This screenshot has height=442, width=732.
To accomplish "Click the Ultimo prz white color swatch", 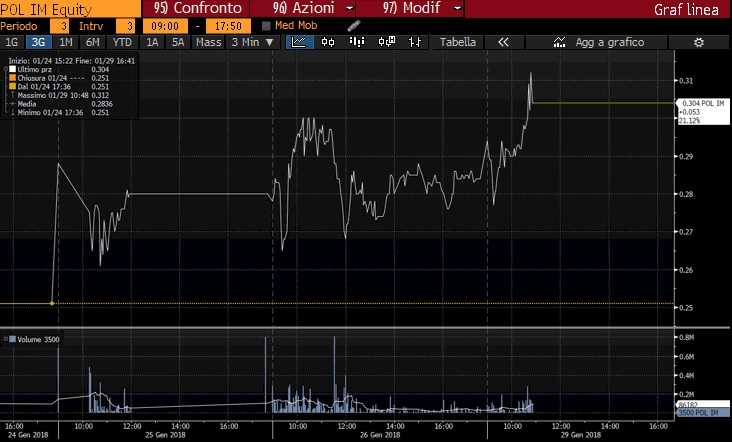I will click(13, 69).
